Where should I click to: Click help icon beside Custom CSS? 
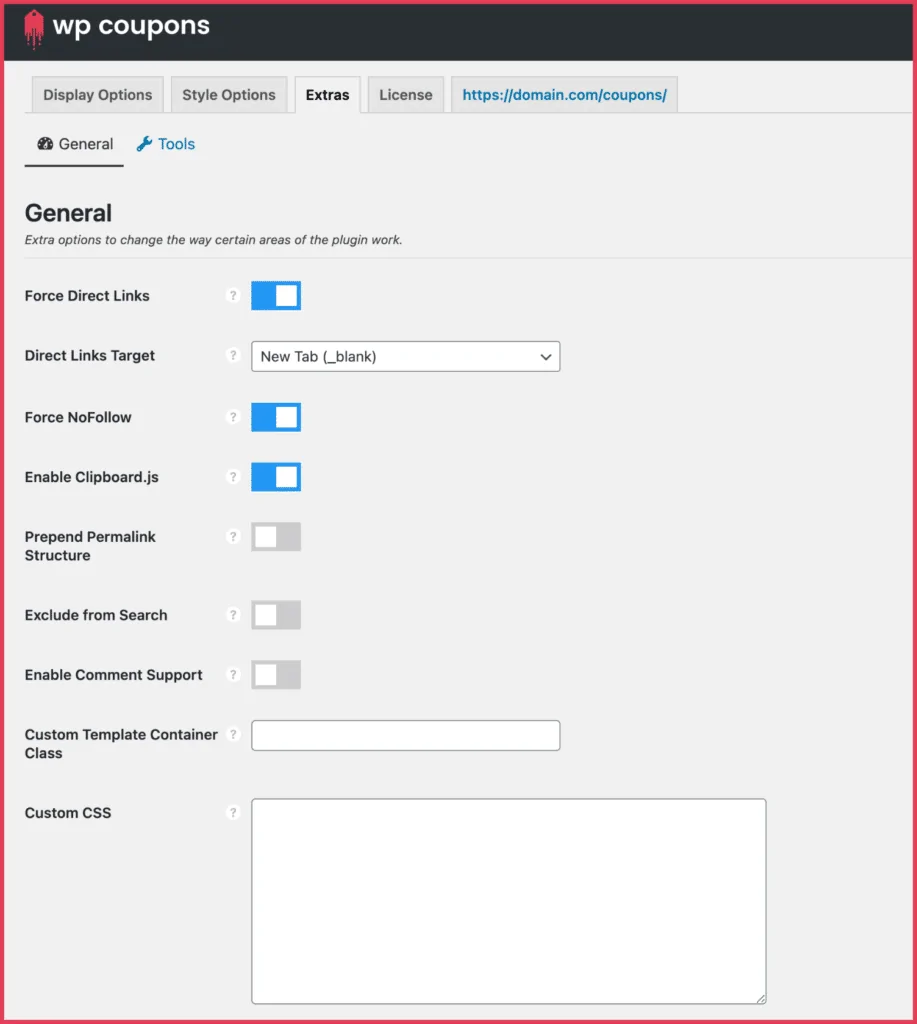point(233,813)
